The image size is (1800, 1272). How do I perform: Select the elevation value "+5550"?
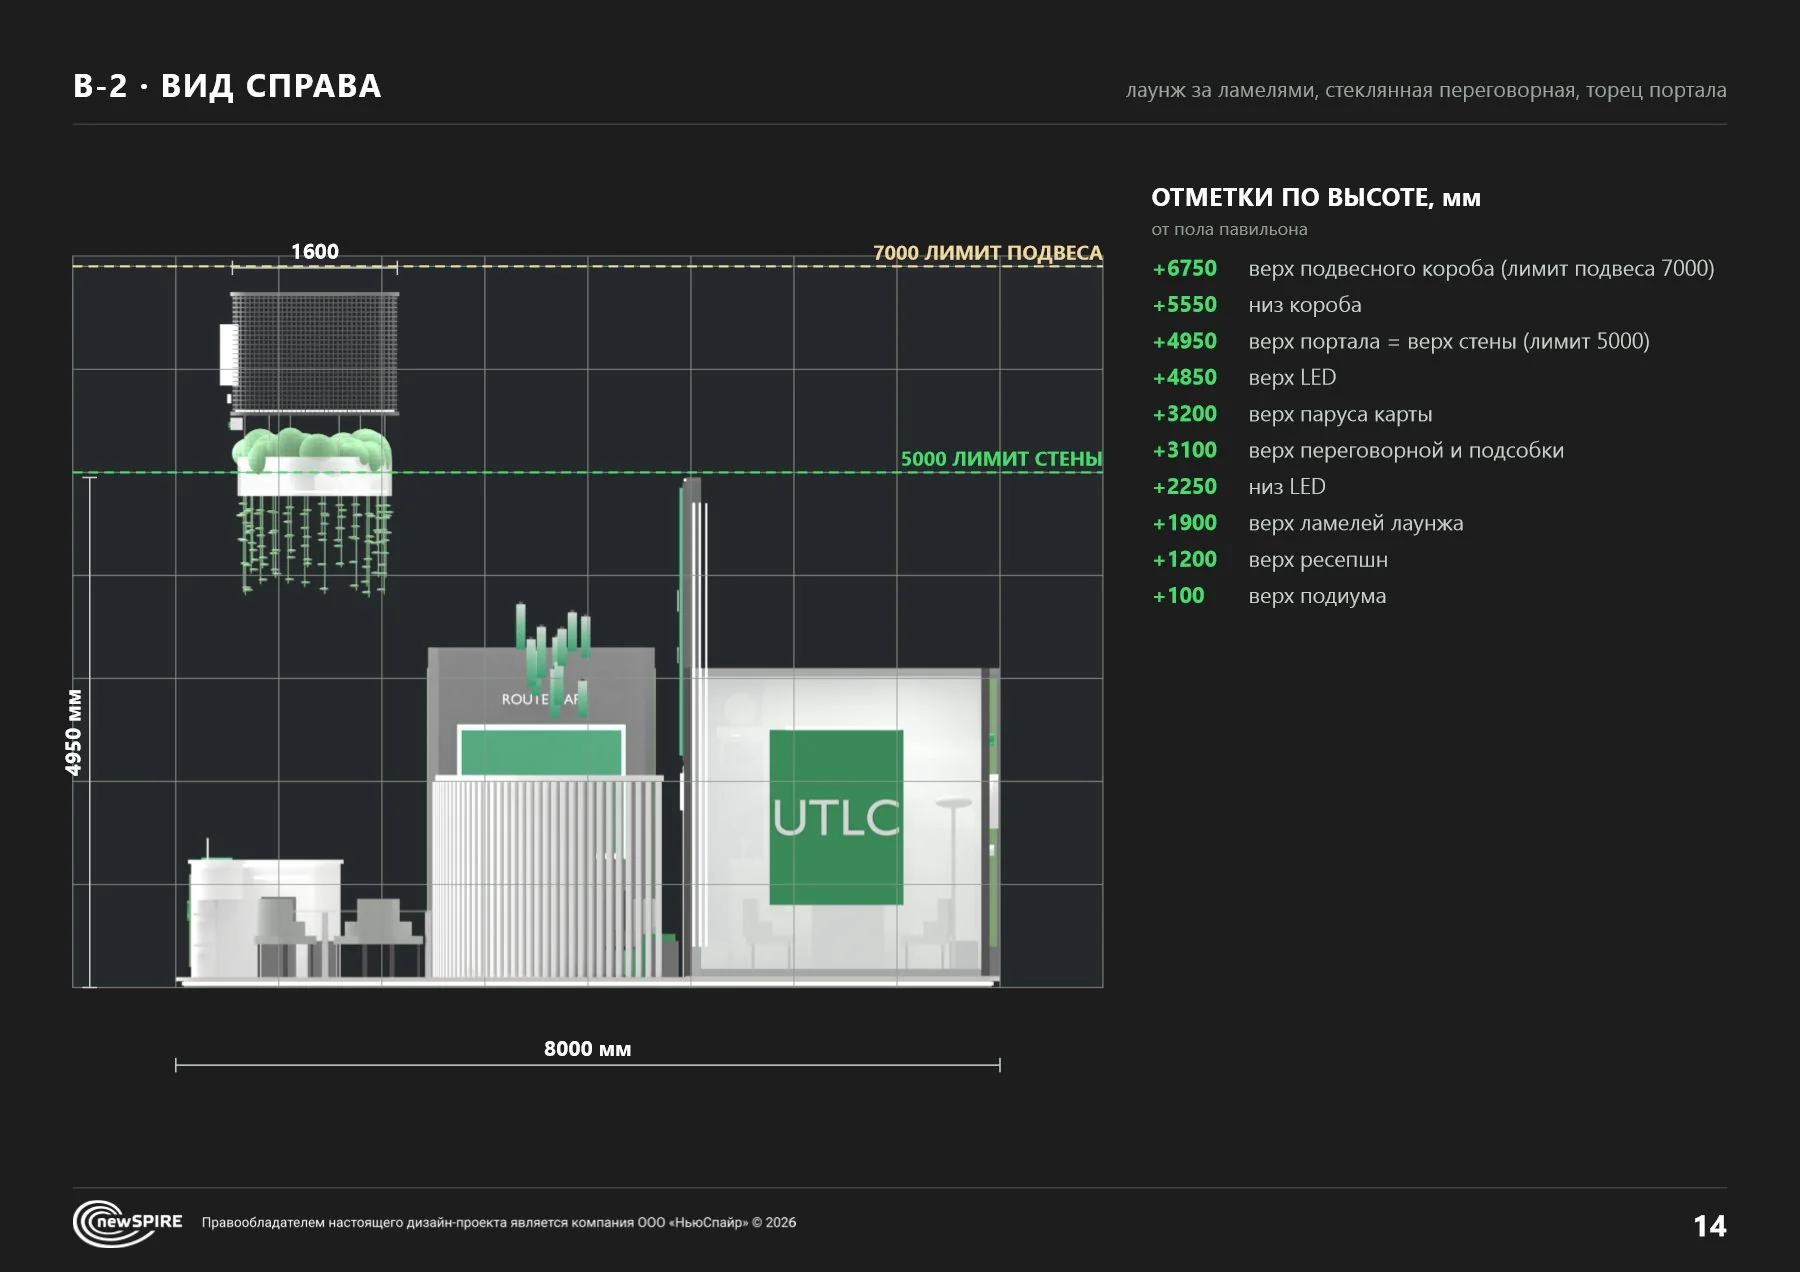tap(1185, 304)
